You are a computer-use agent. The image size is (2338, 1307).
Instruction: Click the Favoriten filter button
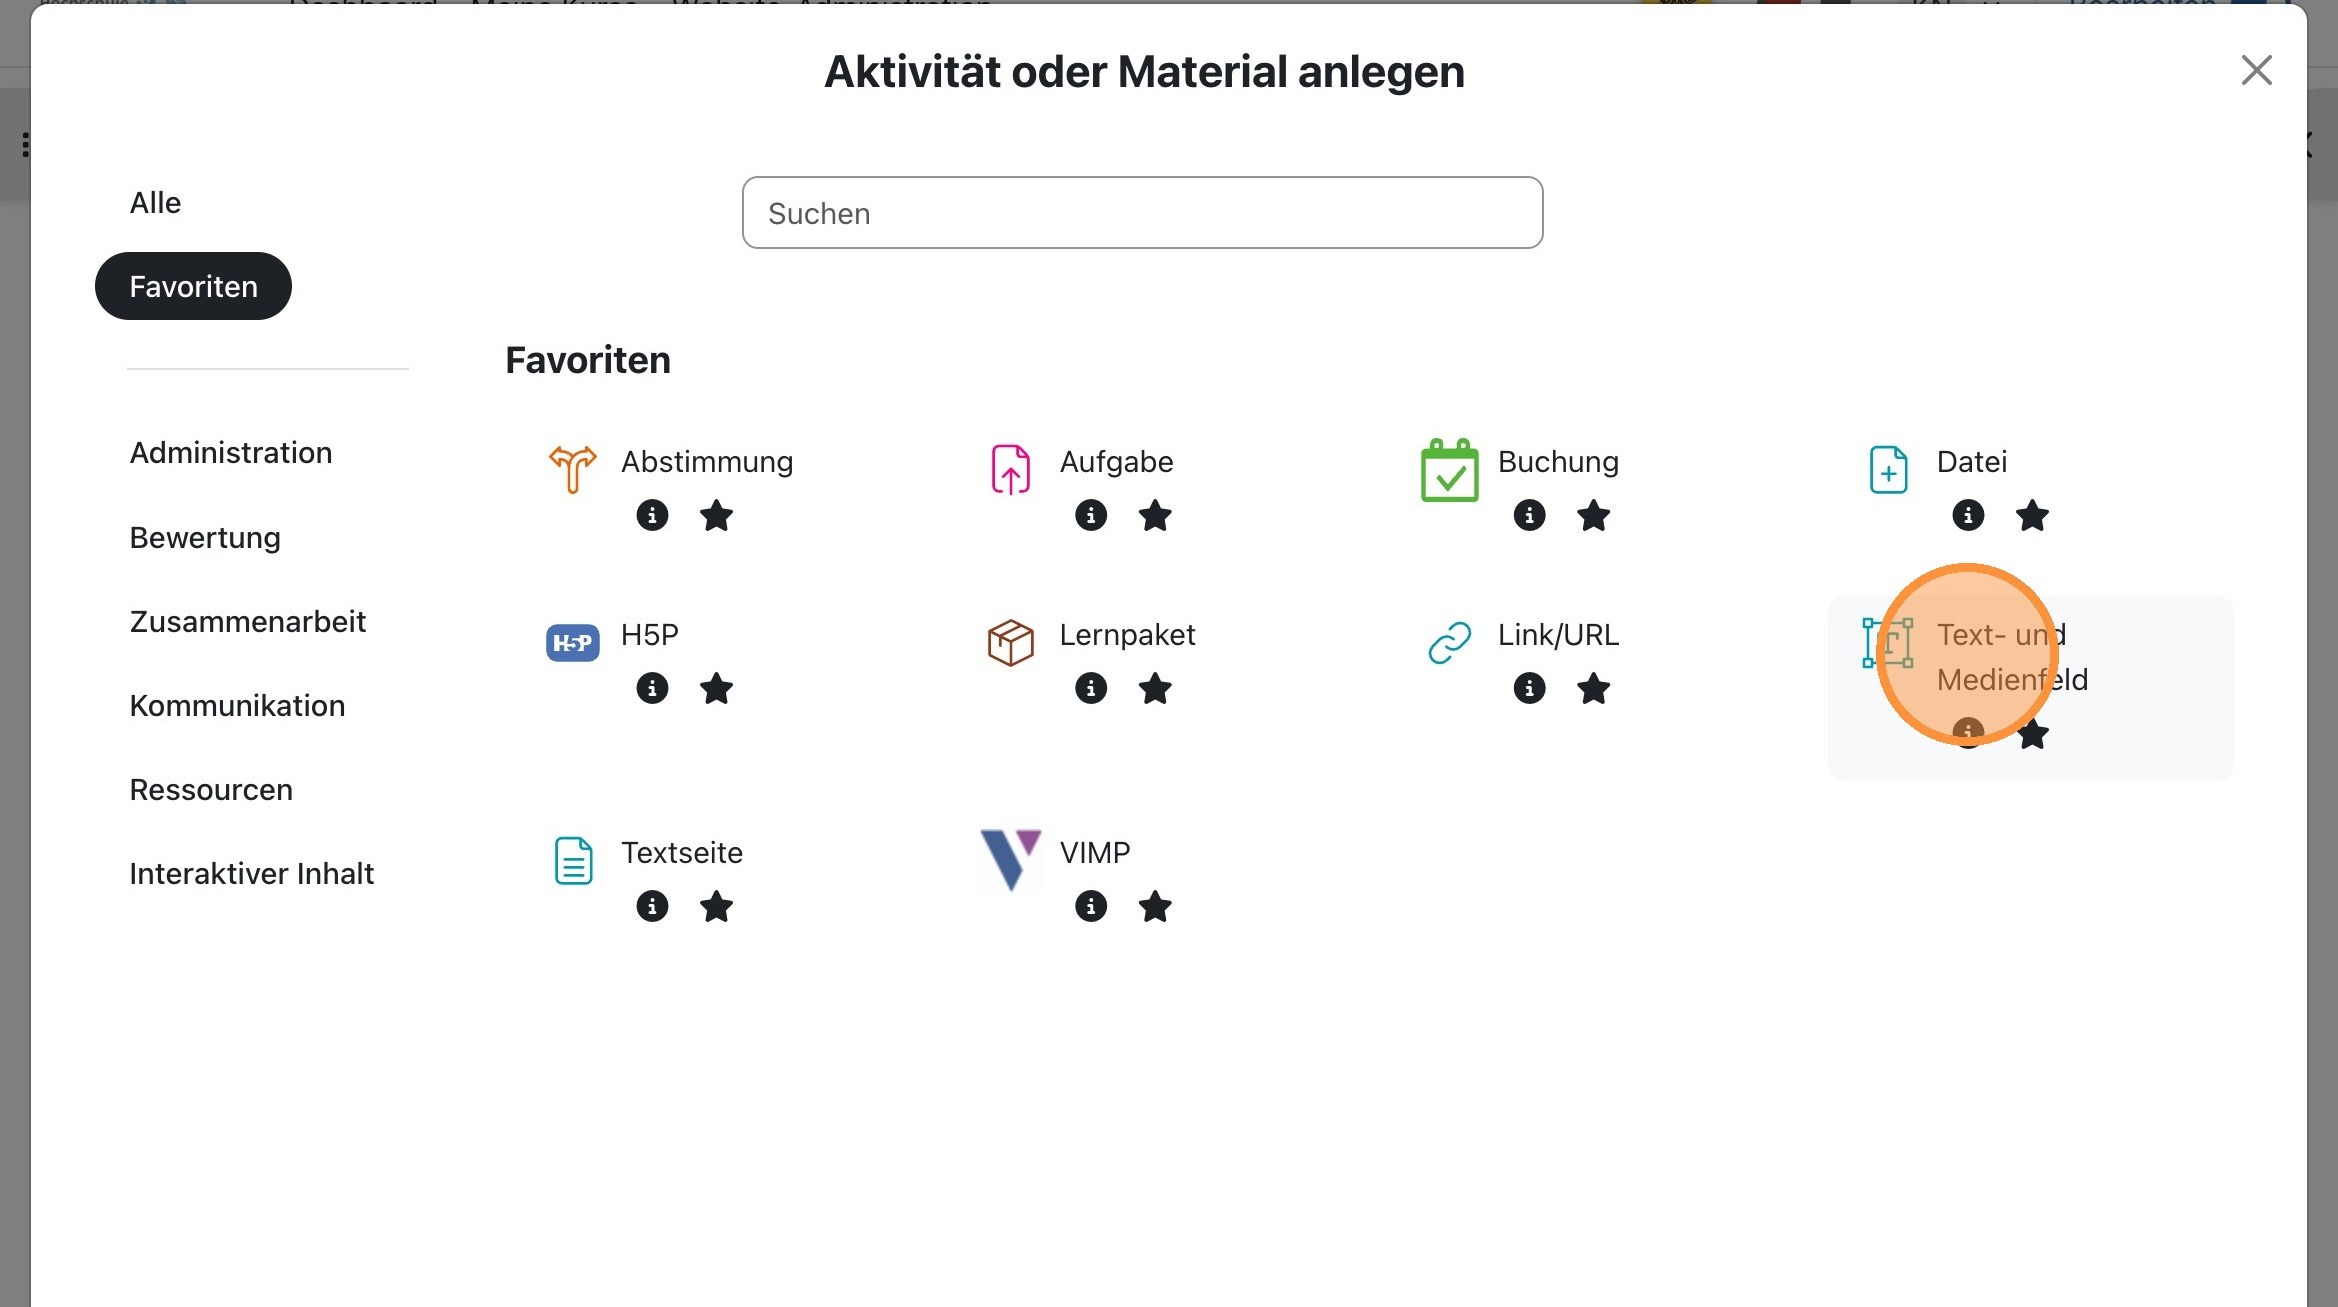coord(192,286)
